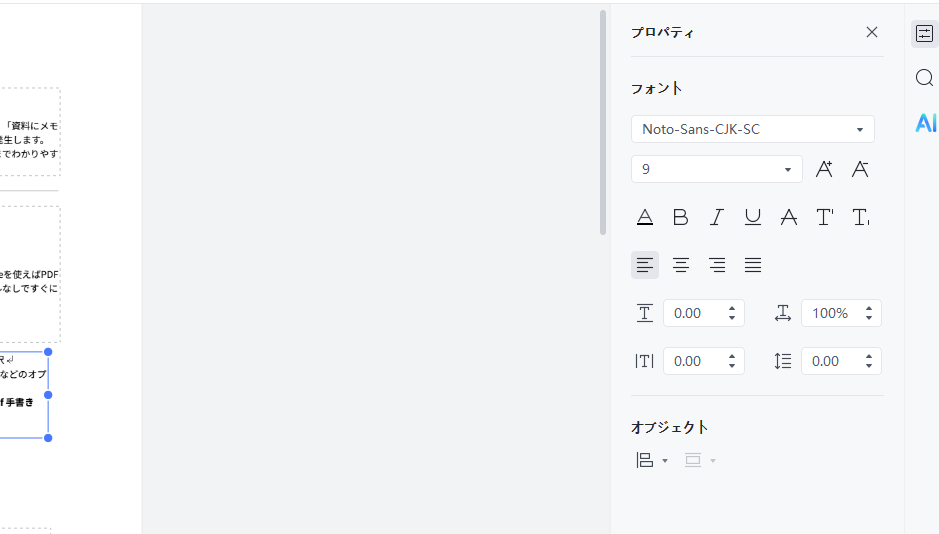Click the text block containing 資料にメモ
Screen dimensions: 939x534
[30, 132]
